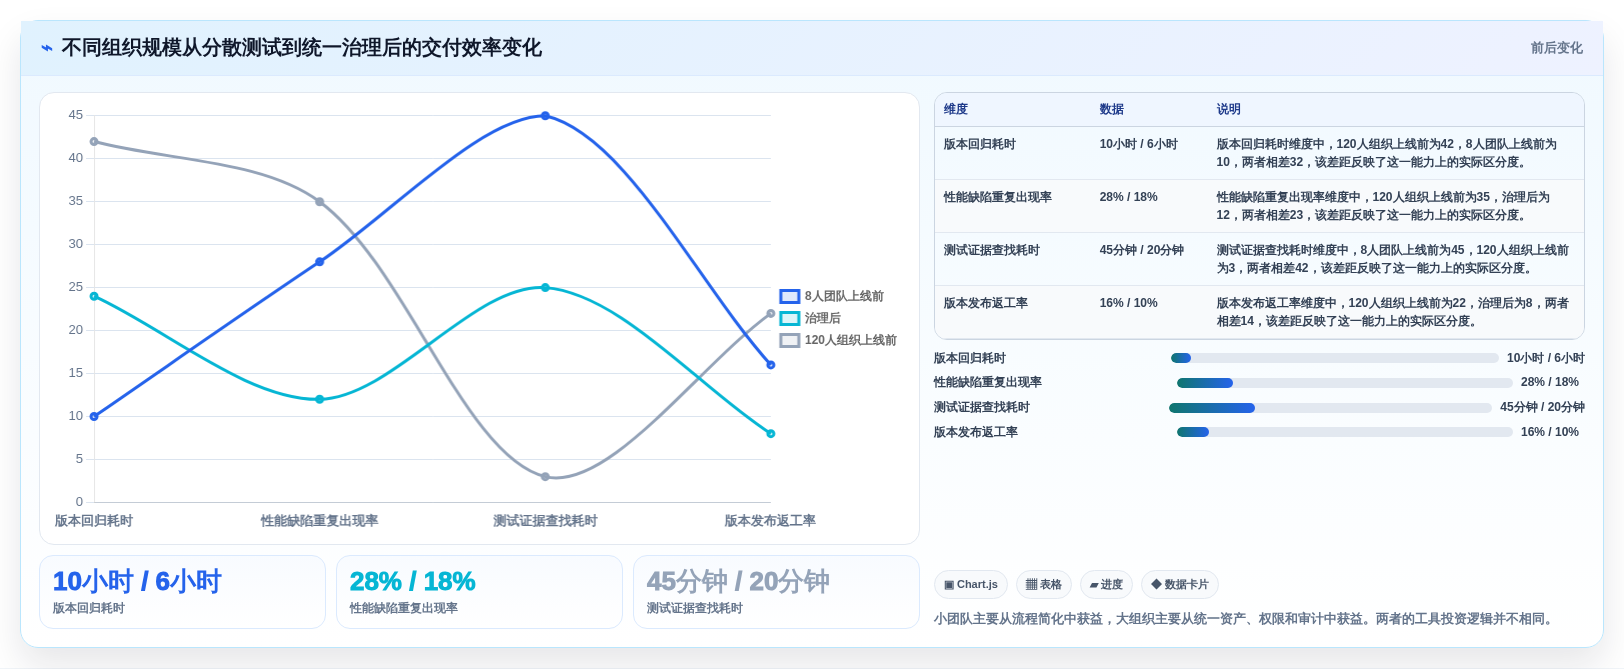Open the 45分钟 / 20分钟 stat card
Viewport: 1624px width, 669px height.
776,592
